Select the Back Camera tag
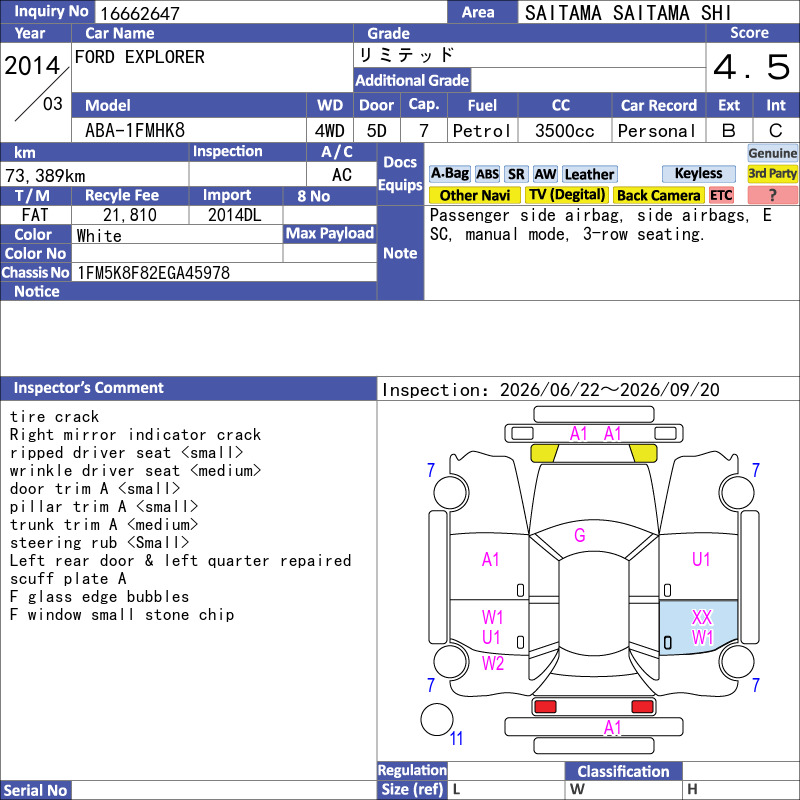 (658, 195)
